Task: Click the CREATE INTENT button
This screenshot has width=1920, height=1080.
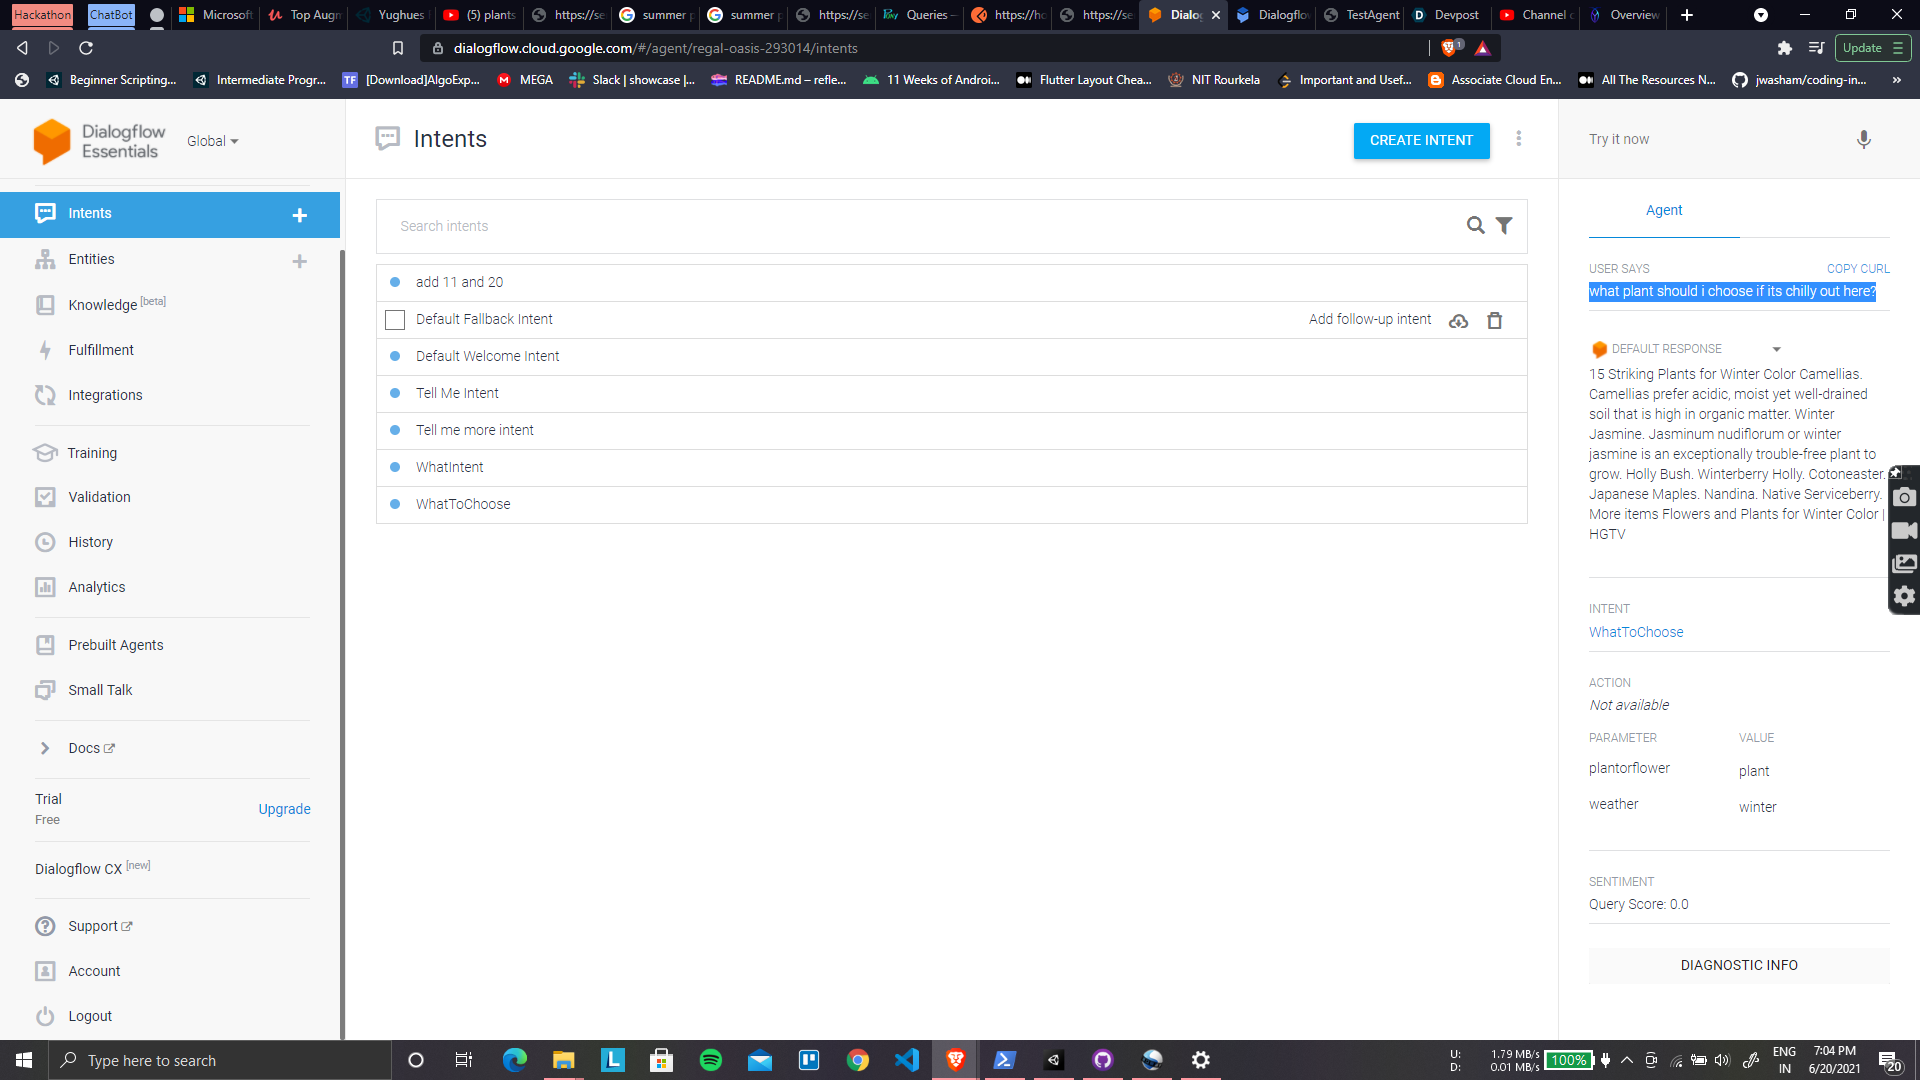Action: pyautogui.click(x=1421, y=141)
